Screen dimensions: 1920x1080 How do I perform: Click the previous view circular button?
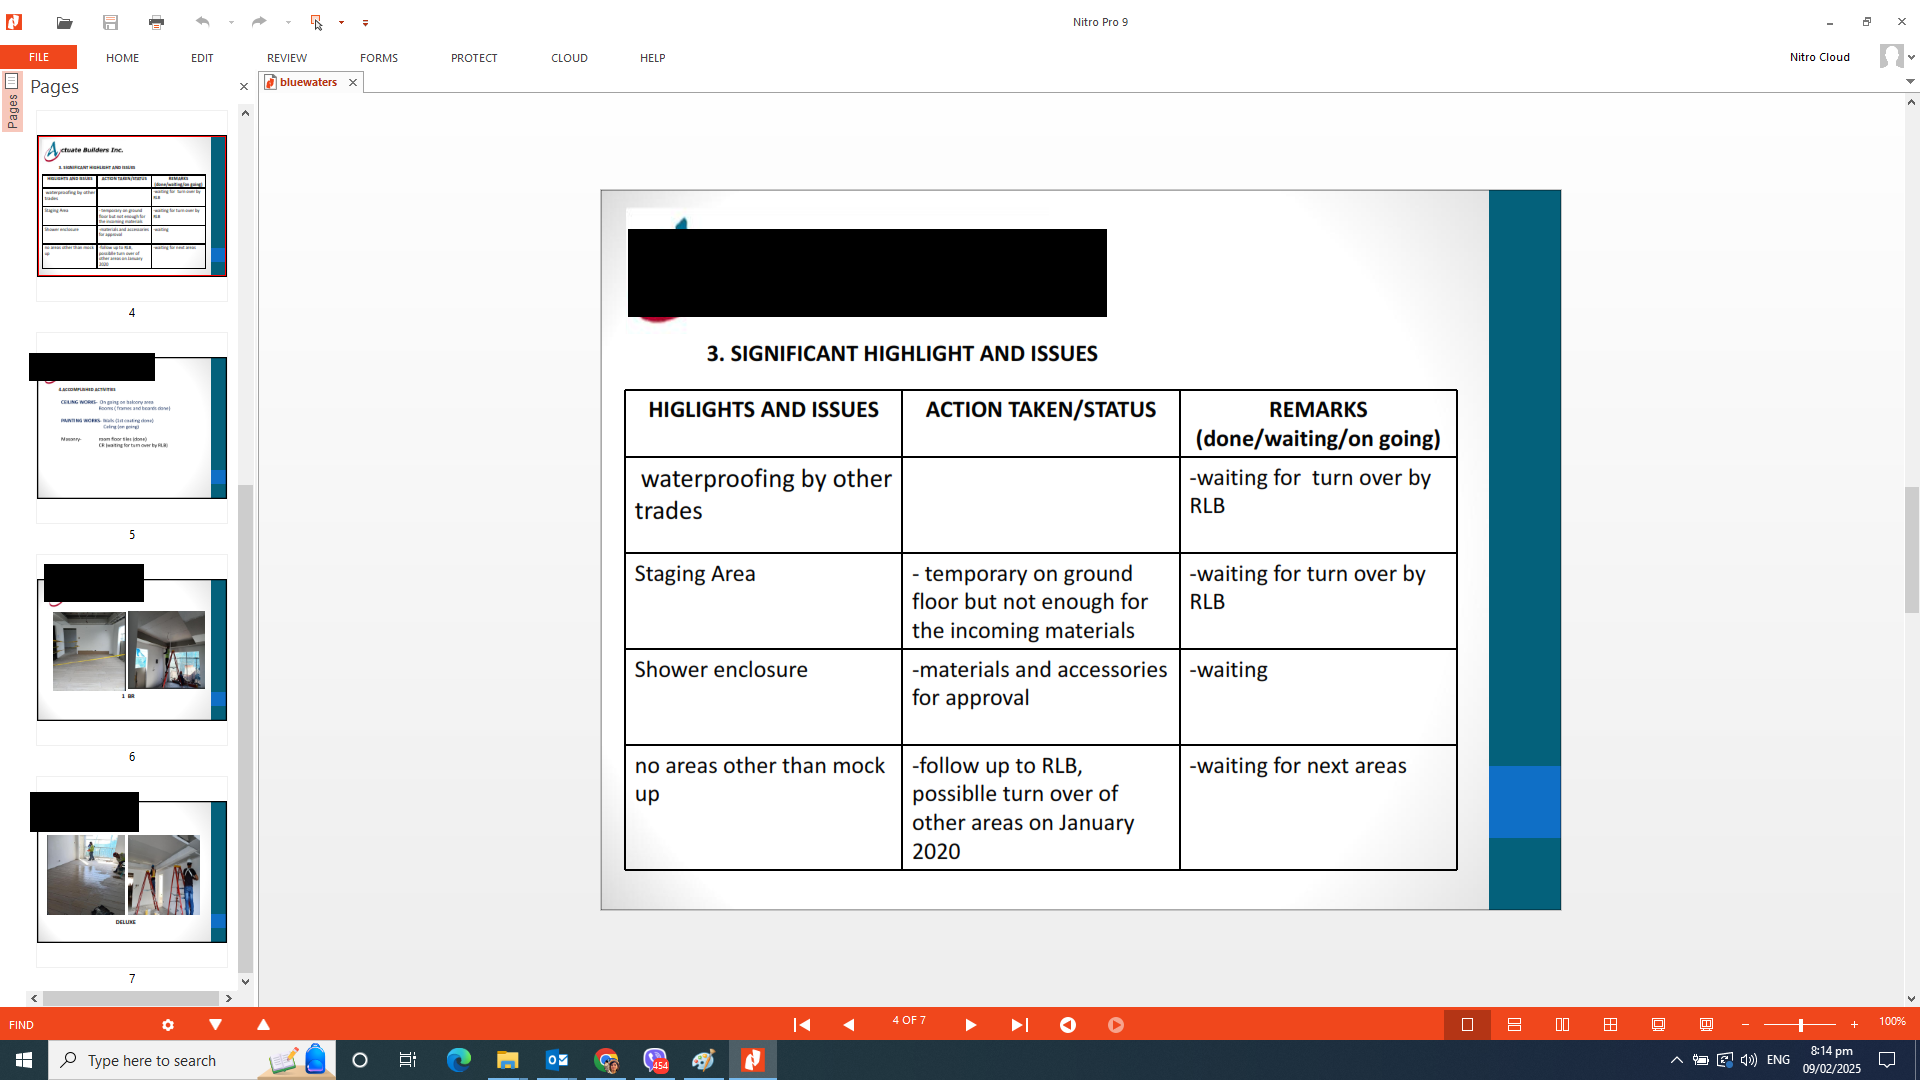click(1068, 1025)
